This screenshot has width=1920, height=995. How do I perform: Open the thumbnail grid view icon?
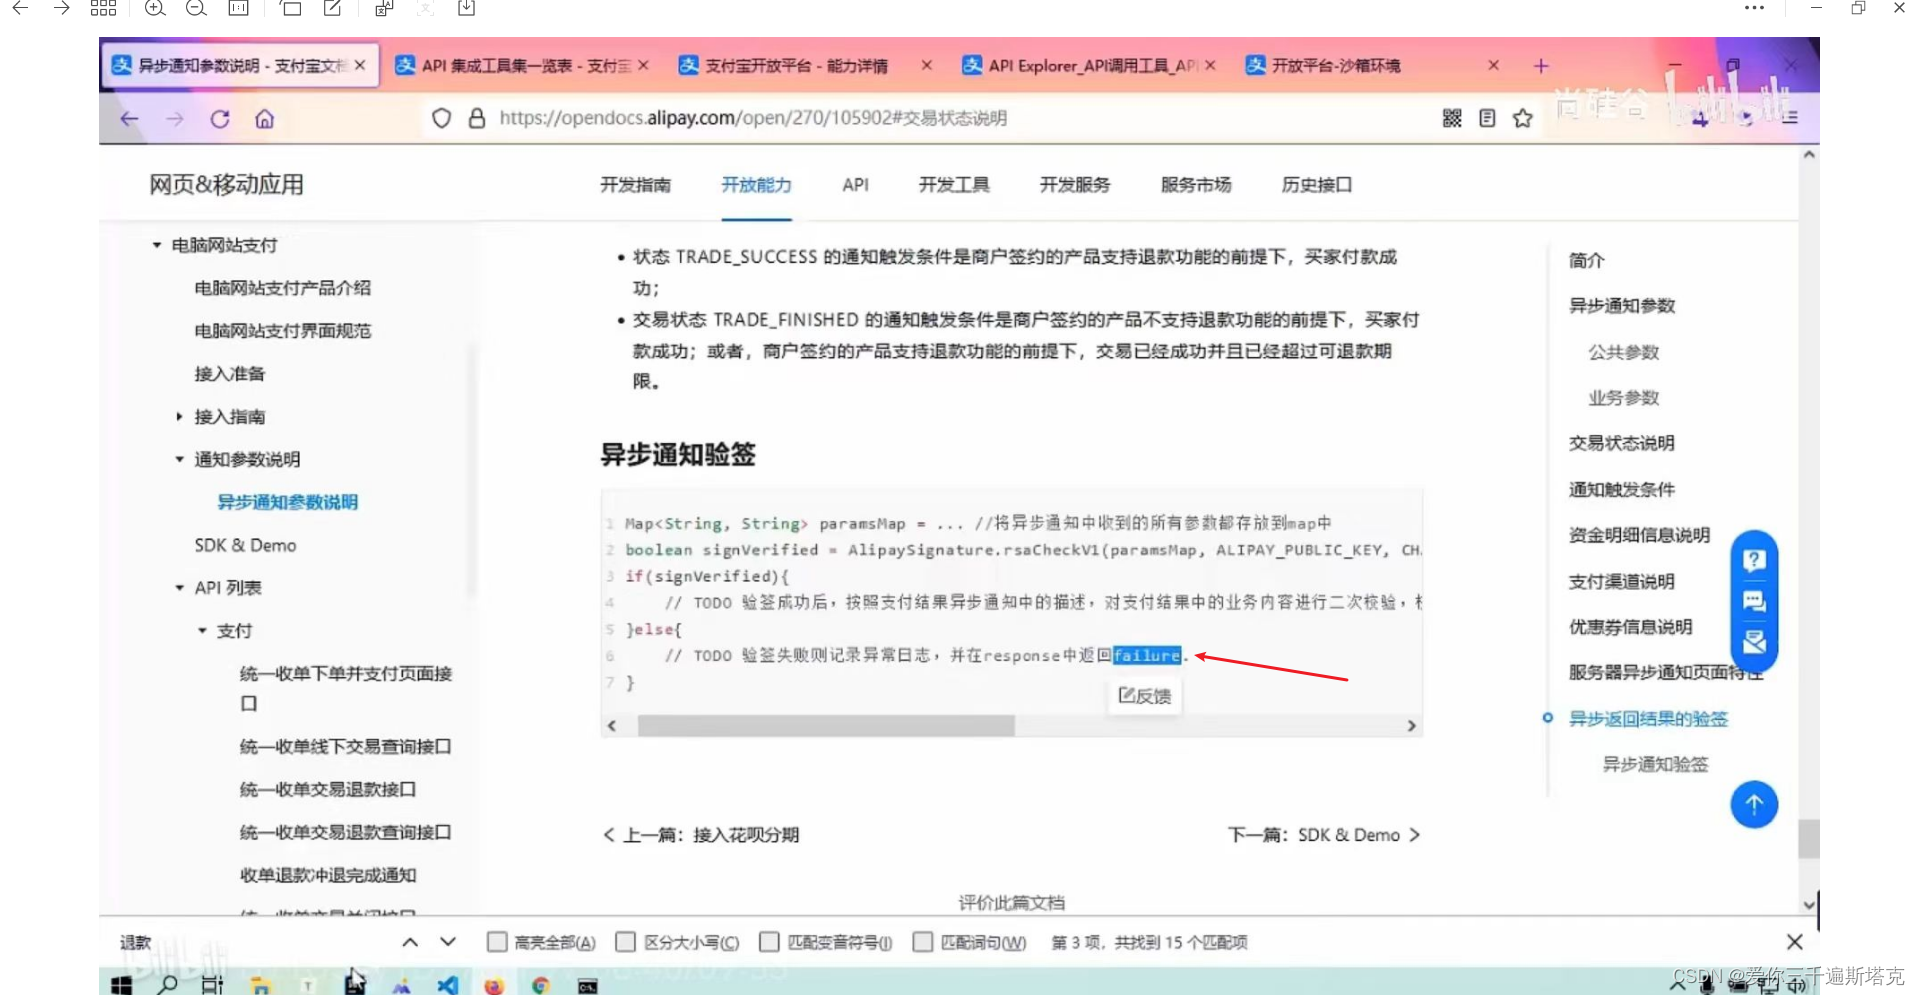point(103,8)
